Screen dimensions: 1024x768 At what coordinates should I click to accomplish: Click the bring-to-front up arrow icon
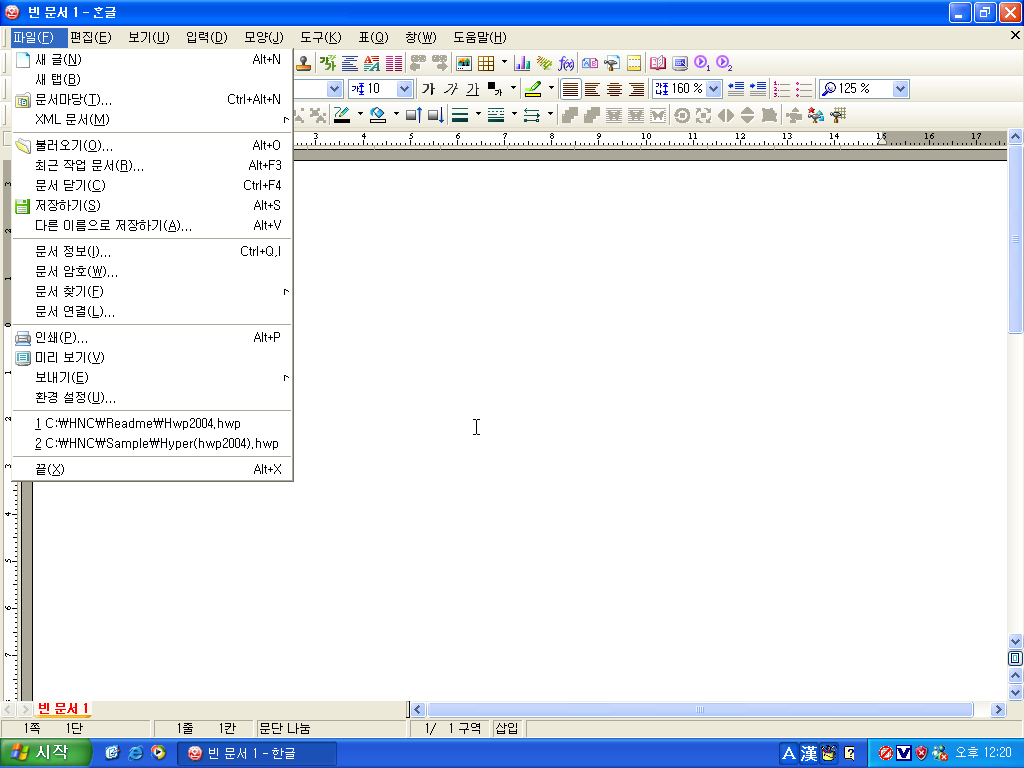[x=414, y=115]
